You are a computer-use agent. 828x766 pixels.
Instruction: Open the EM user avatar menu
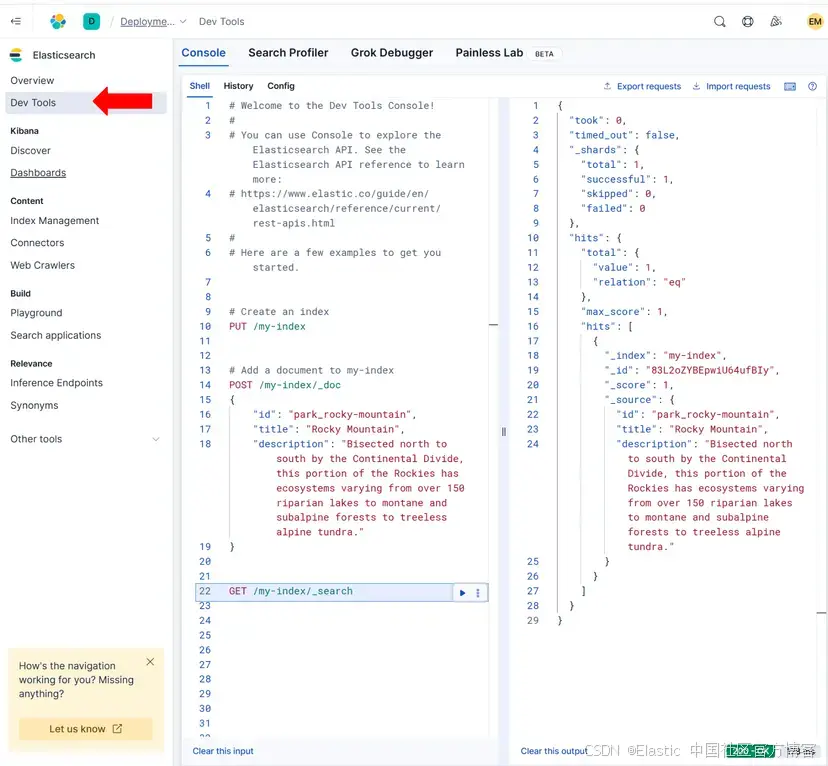[x=814, y=22]
